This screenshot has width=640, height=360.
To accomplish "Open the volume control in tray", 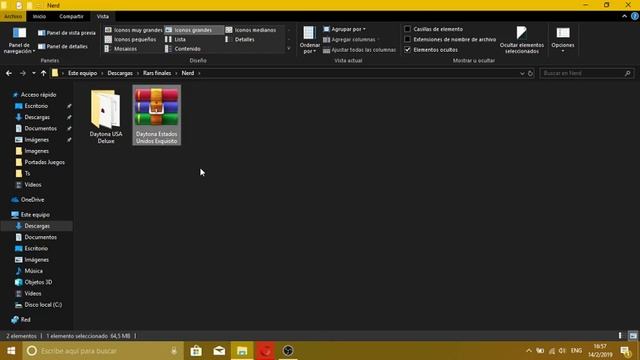I will click(x=562, y=351).
